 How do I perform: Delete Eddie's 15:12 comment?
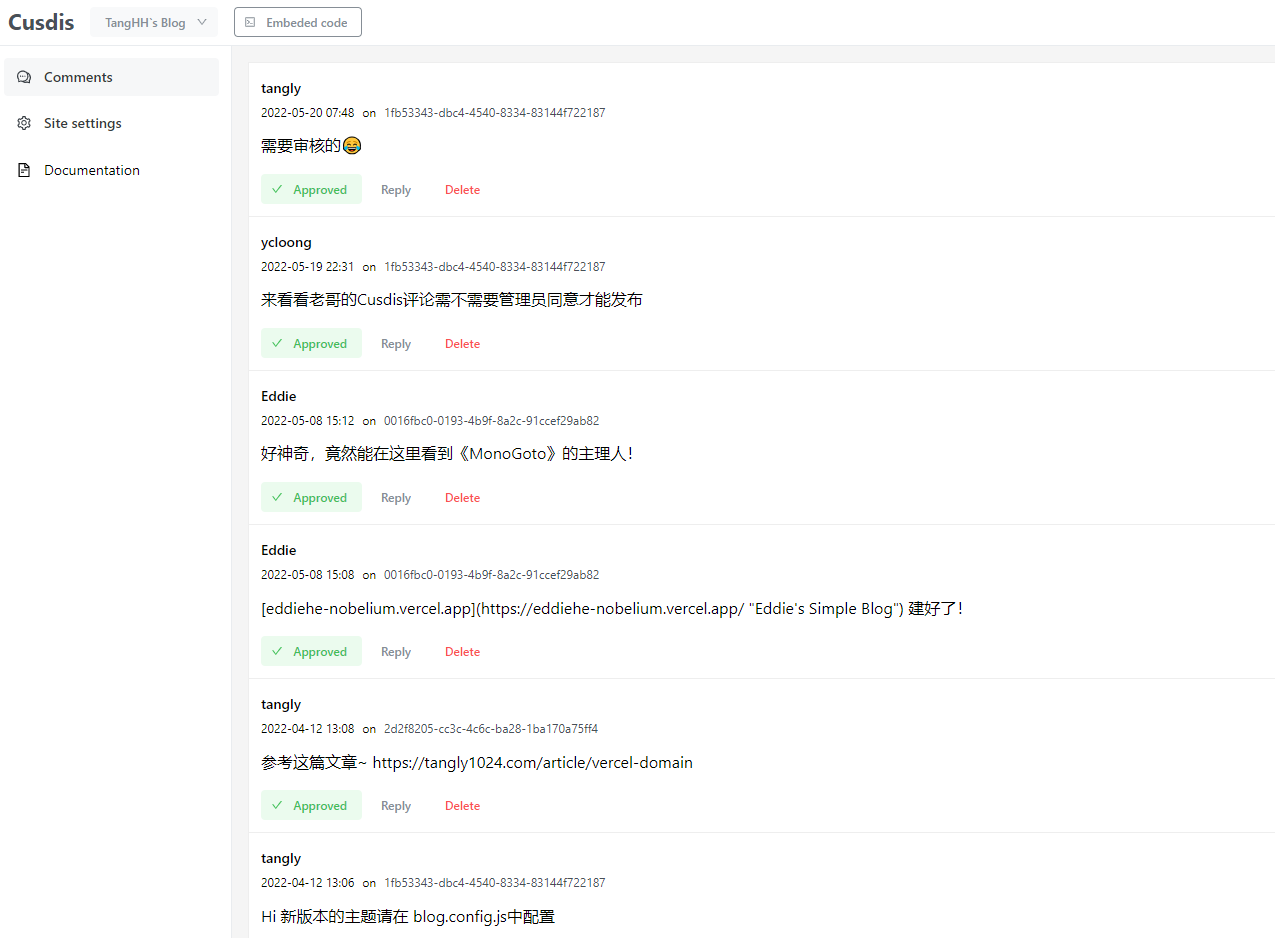462,498
